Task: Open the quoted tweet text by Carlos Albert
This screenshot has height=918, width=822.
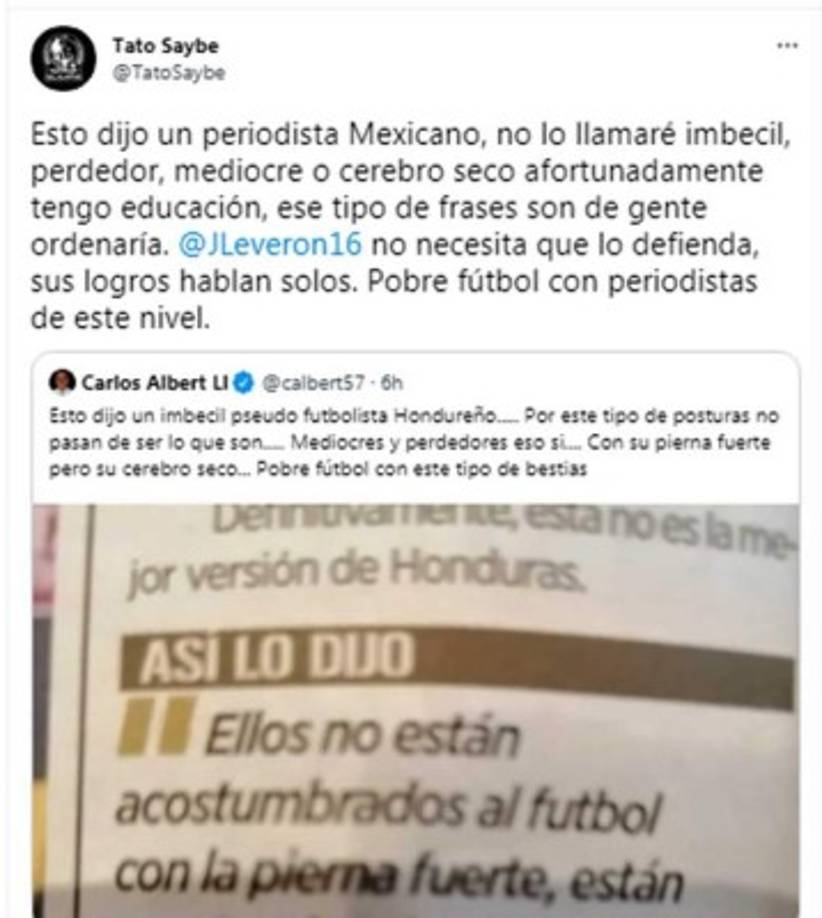Action: click(x=414, y=442)
